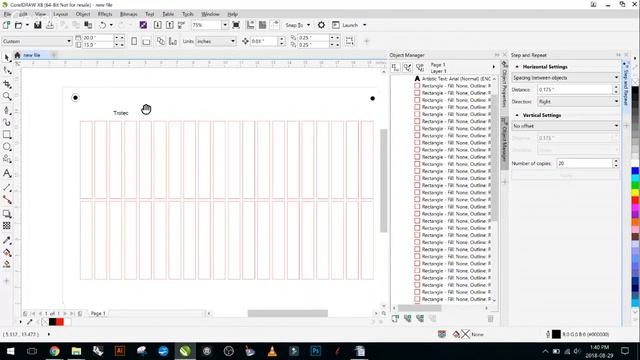
Task: Toggle Edit Across Layers in Object Manager
Action: tap(407, 68)
